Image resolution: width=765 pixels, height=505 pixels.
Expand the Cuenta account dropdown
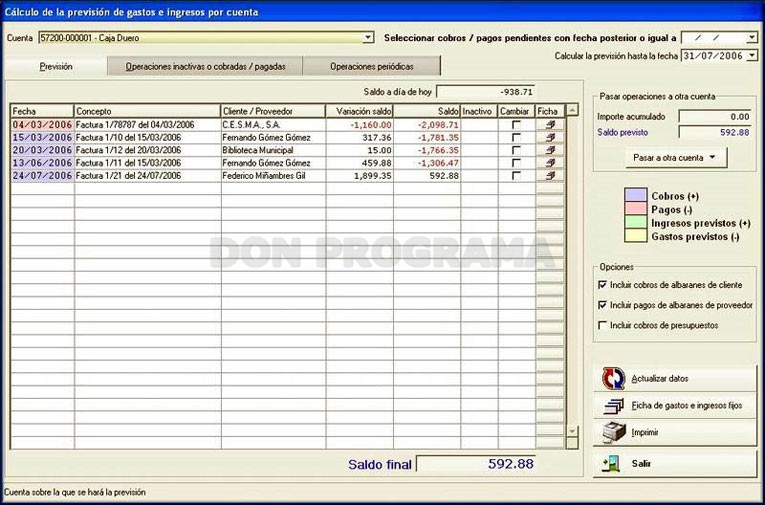pyautogui.click(x=368, y=38)
